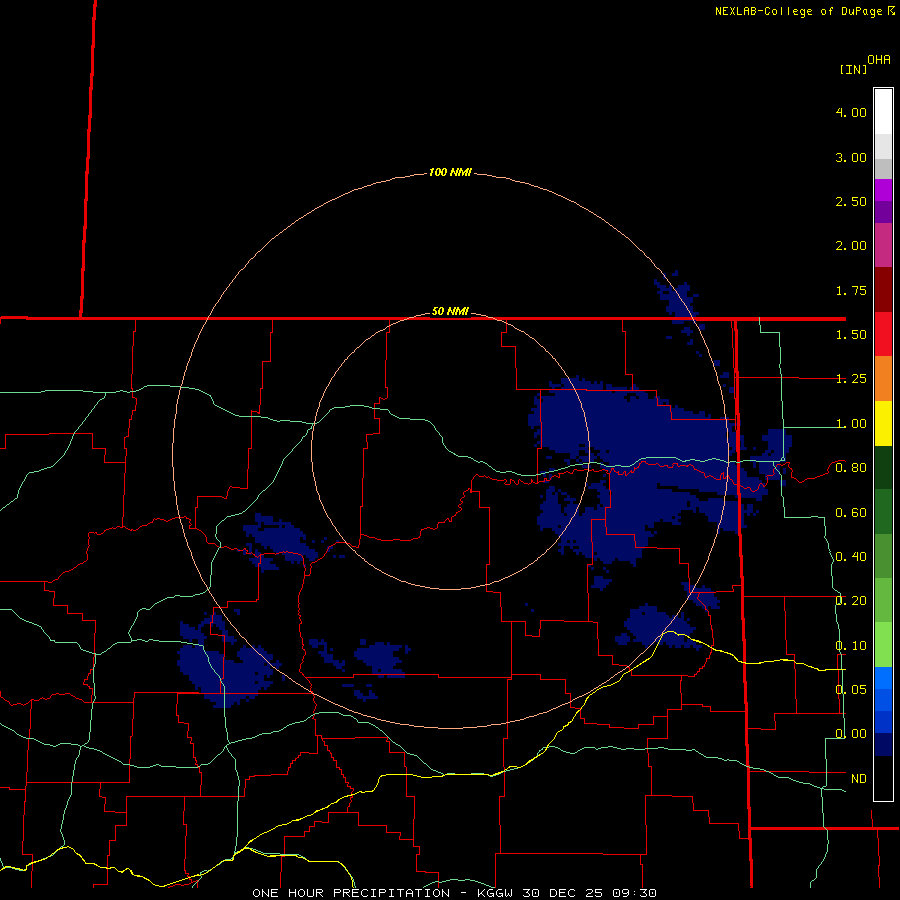The image size is (900, 900).
Task: Click the 0.05 legend value
Action: [x=851, y=689]
